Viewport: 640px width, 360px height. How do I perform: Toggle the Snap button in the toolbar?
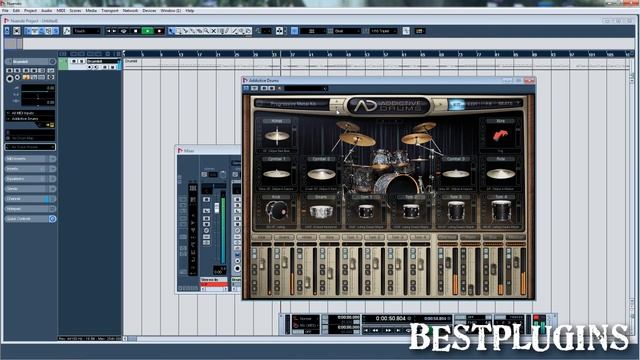[294, 31]
